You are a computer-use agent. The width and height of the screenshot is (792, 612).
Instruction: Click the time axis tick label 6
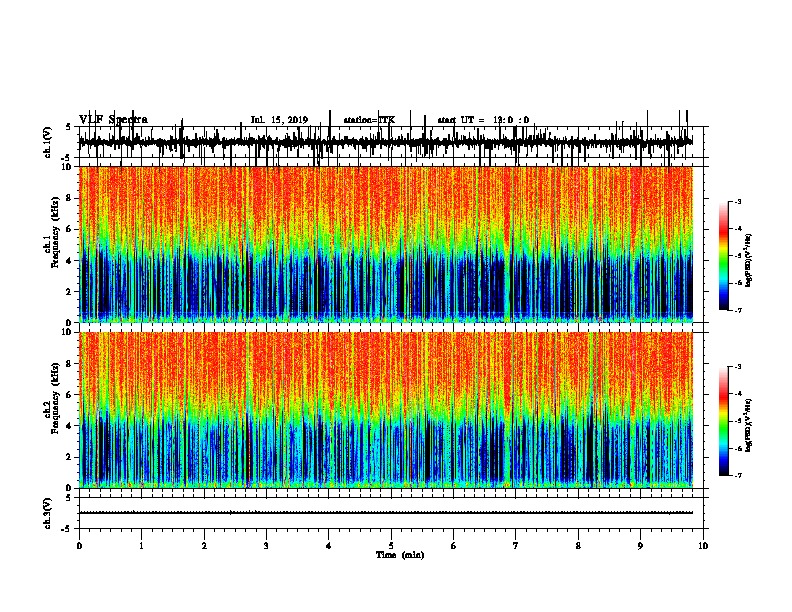click(x=454, y=546)
